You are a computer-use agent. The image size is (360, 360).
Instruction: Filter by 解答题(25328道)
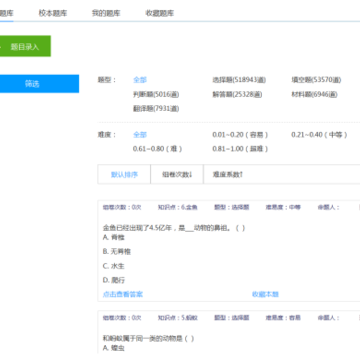pyautogui.click(x=237, y=95)
